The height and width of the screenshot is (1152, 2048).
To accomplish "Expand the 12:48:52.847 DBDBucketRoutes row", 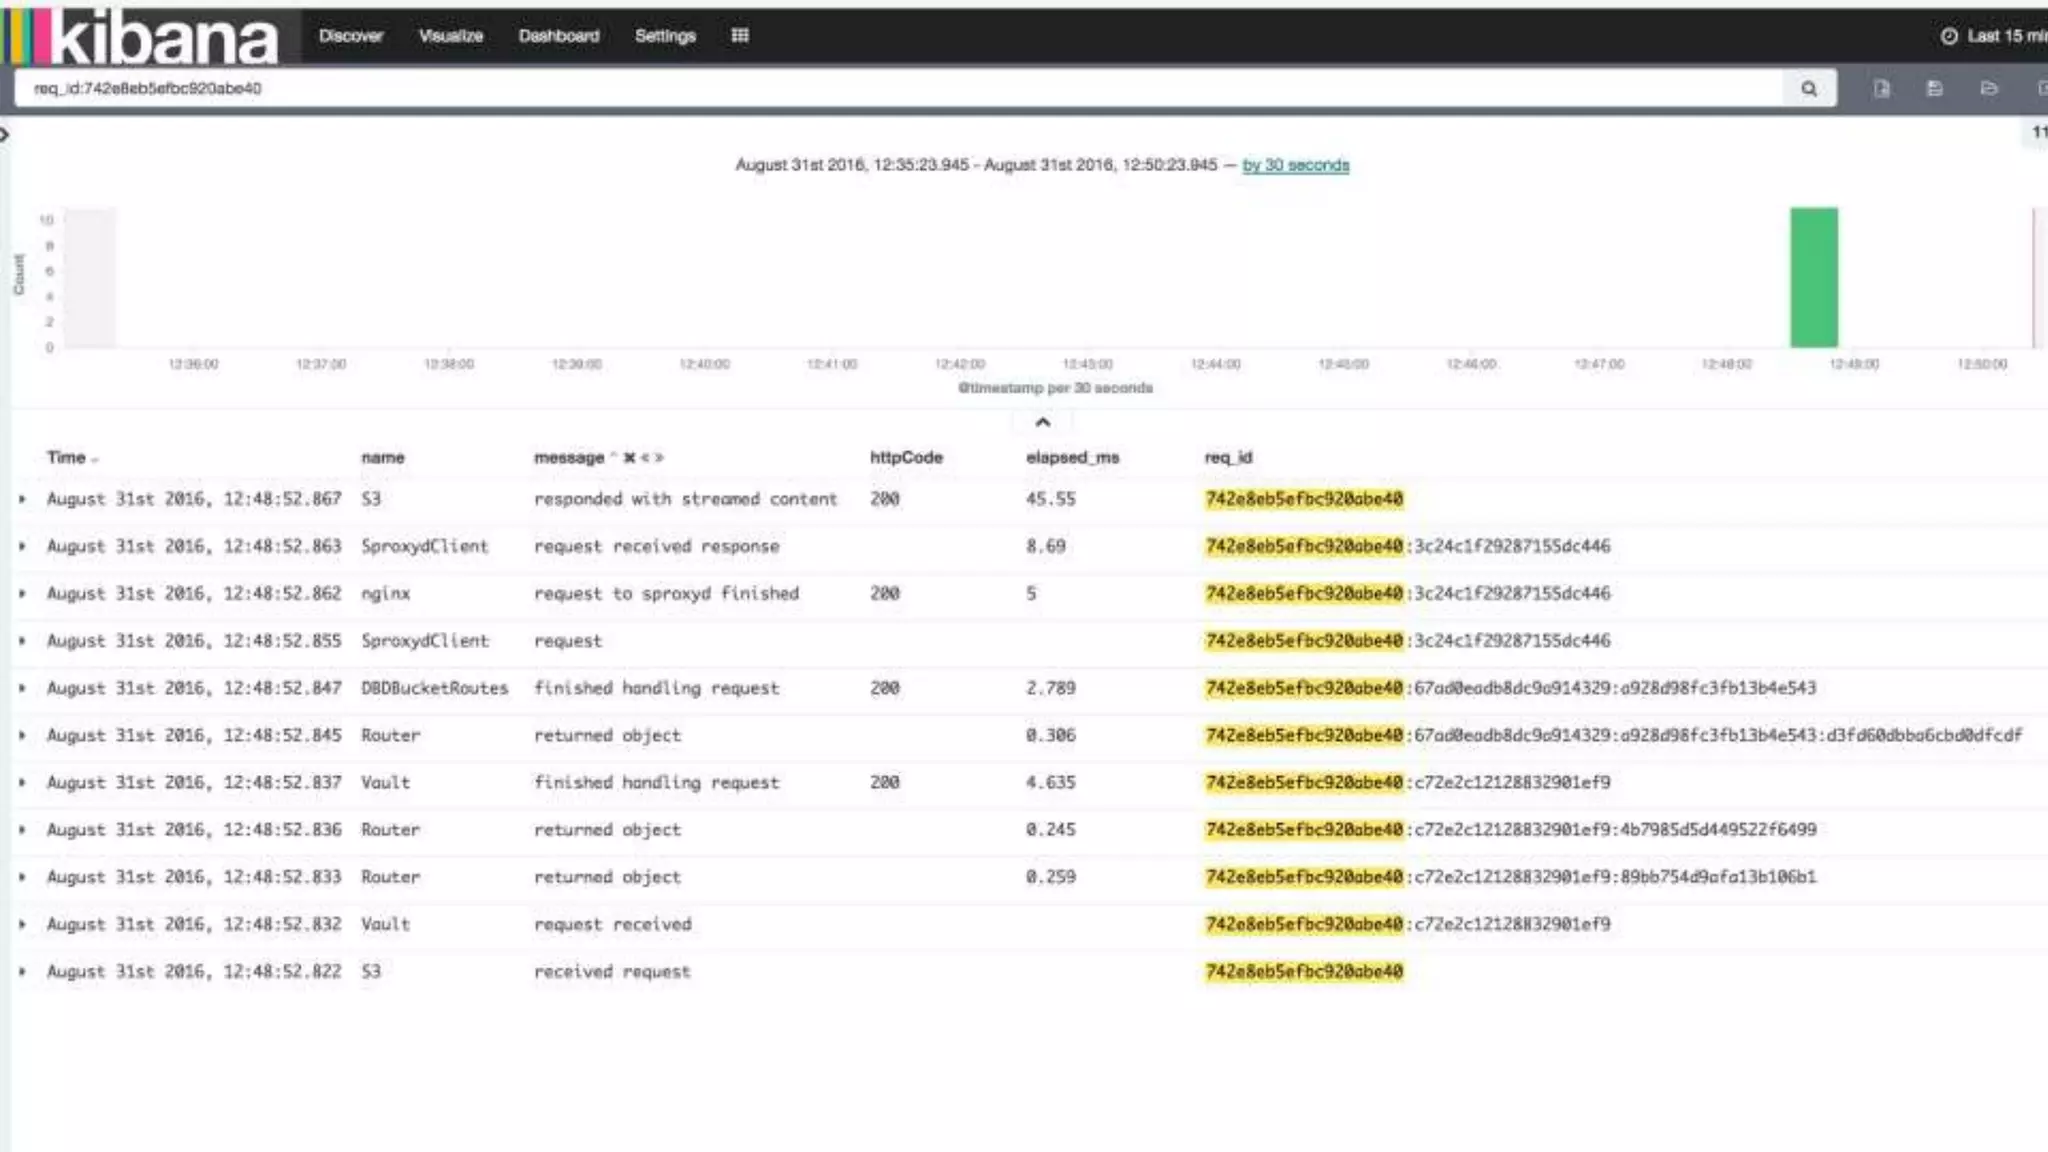I will [22, 688].
